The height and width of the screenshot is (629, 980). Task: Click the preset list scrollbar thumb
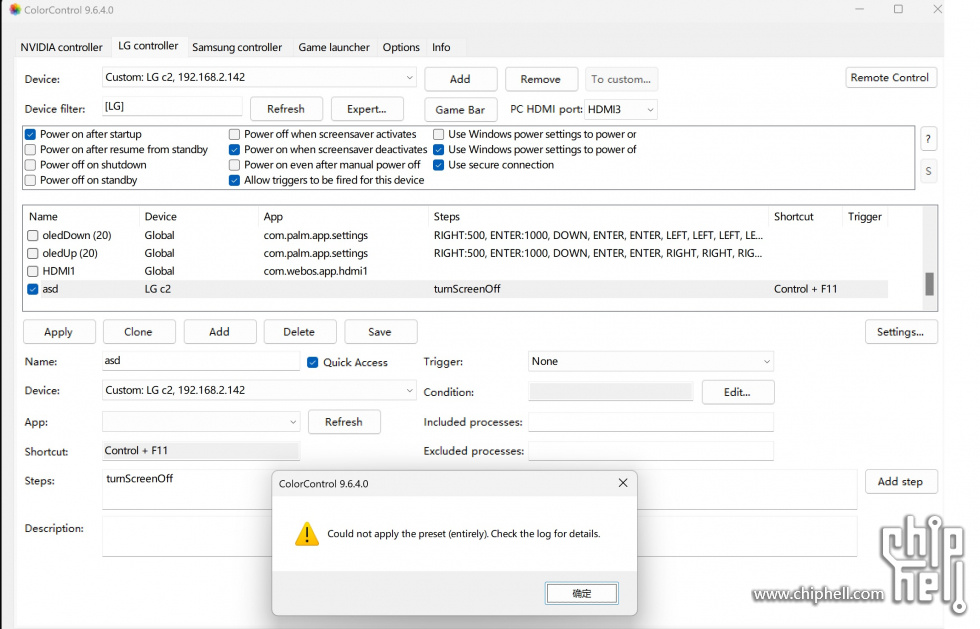[929, 284]
